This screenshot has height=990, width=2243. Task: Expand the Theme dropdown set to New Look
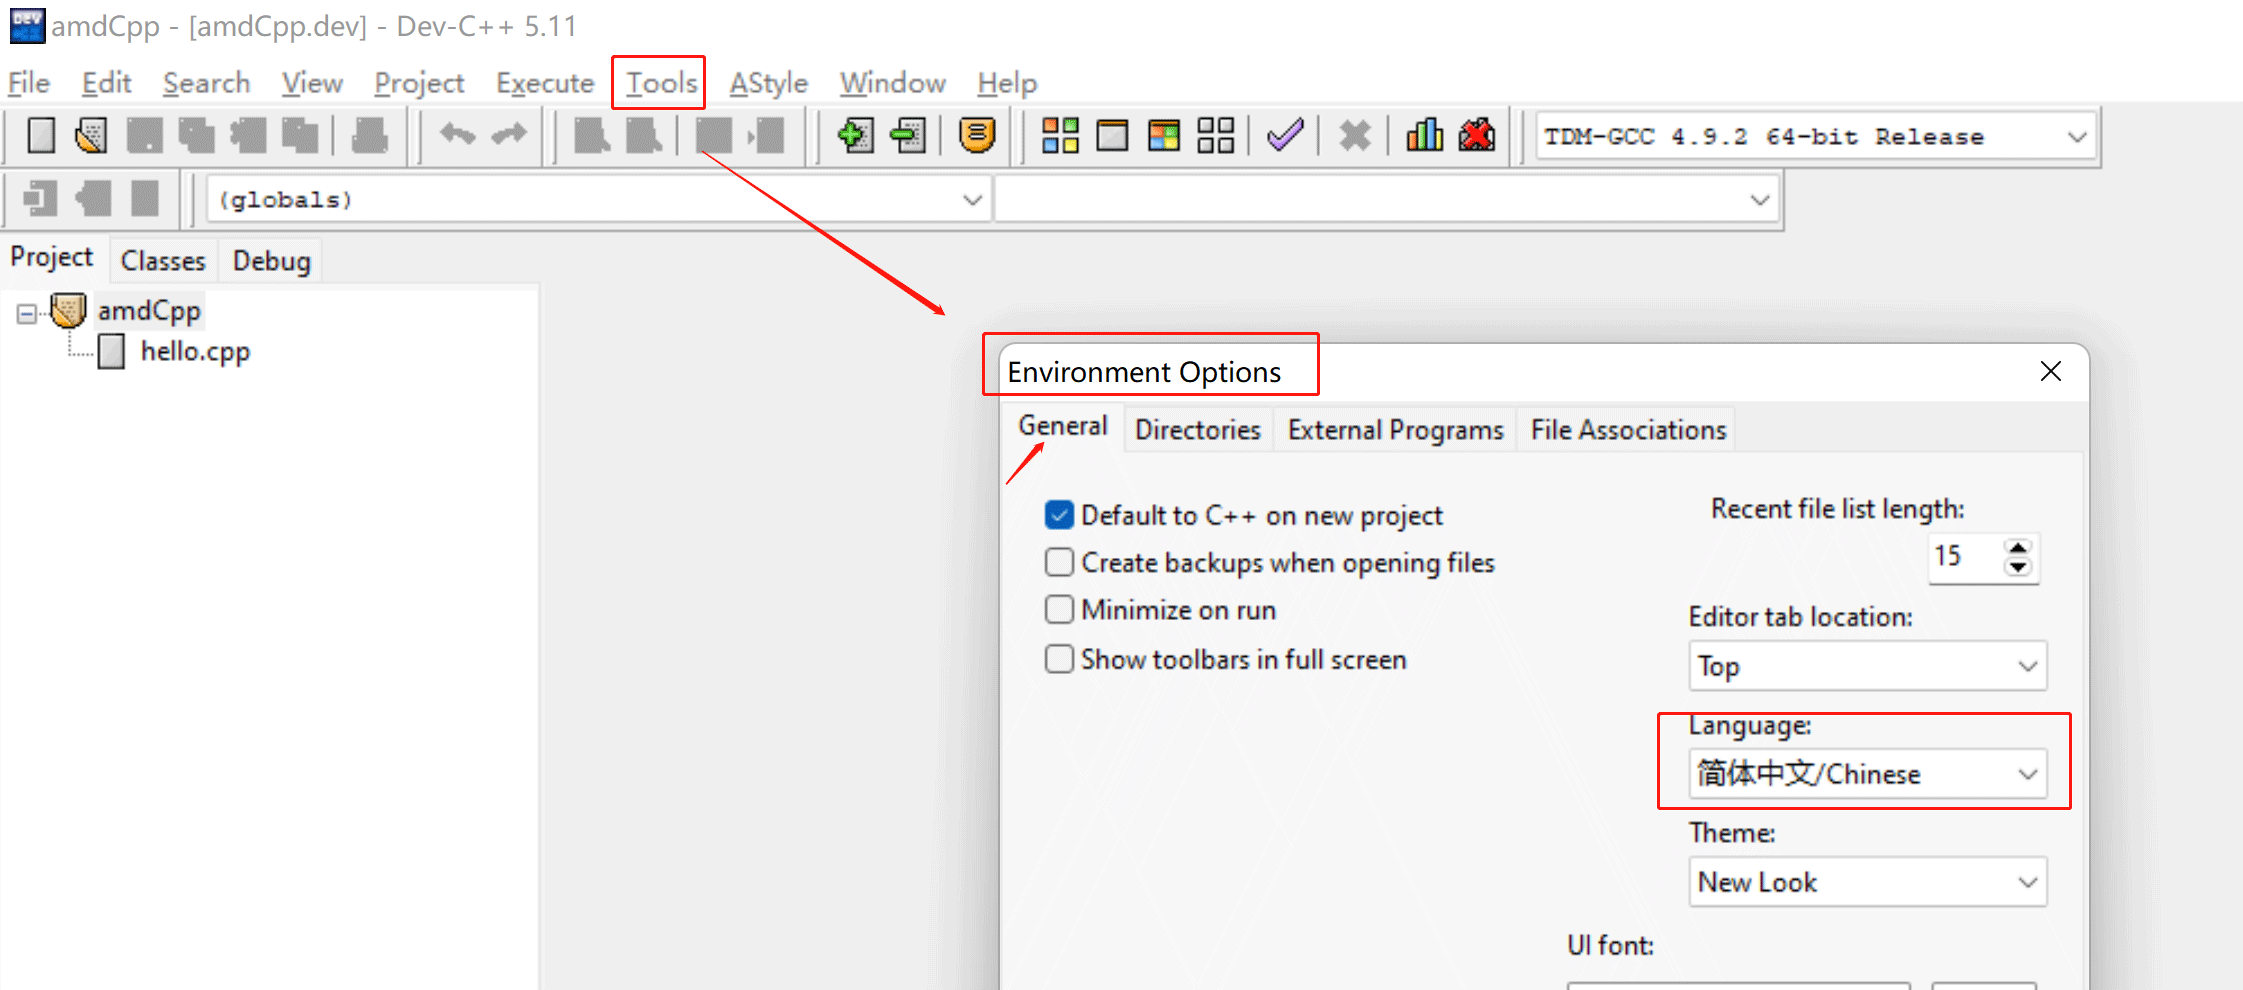(x=1866, y=882)
